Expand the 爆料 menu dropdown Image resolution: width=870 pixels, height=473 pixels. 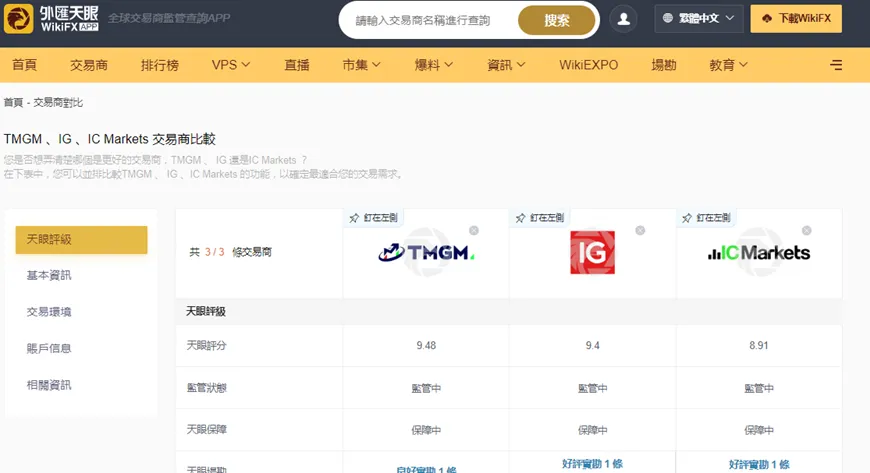[x=434, y=65]
